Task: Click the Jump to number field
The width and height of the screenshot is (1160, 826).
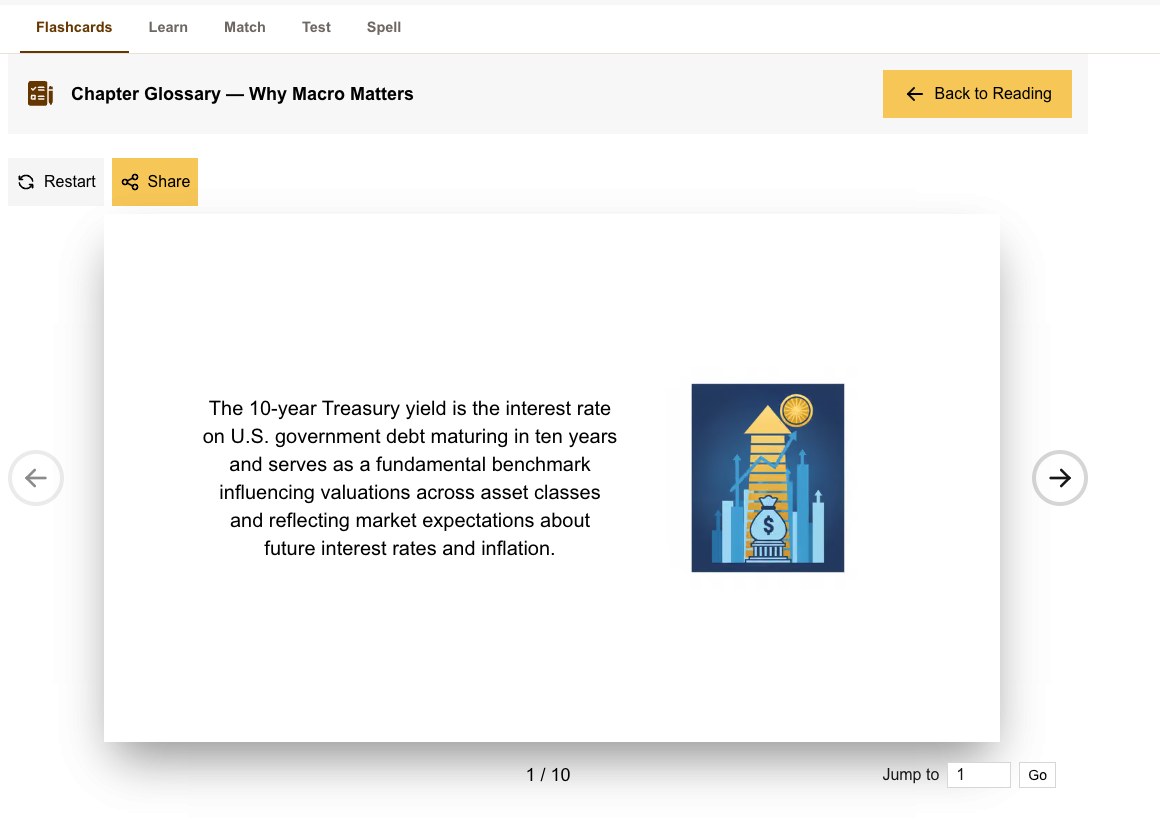Action: (x=979, y=775)
